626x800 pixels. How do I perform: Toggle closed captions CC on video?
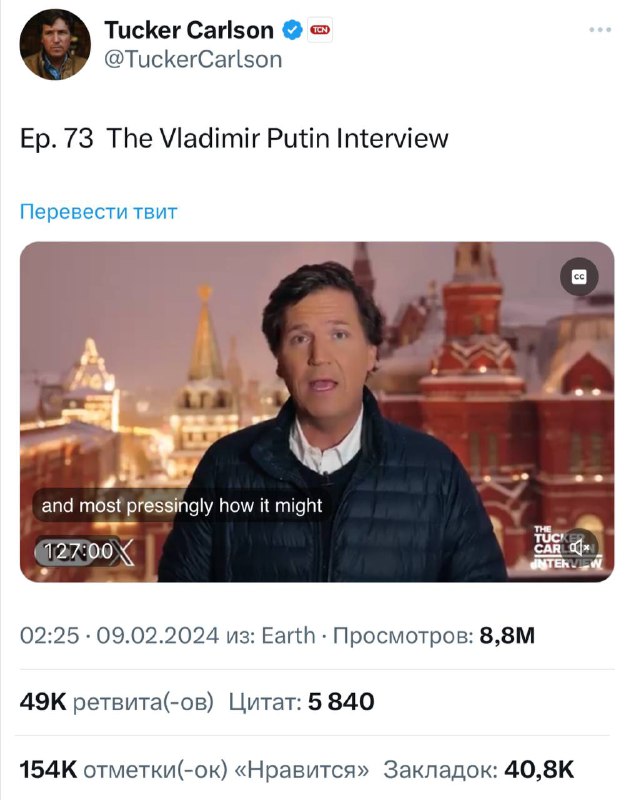(579, 277)
